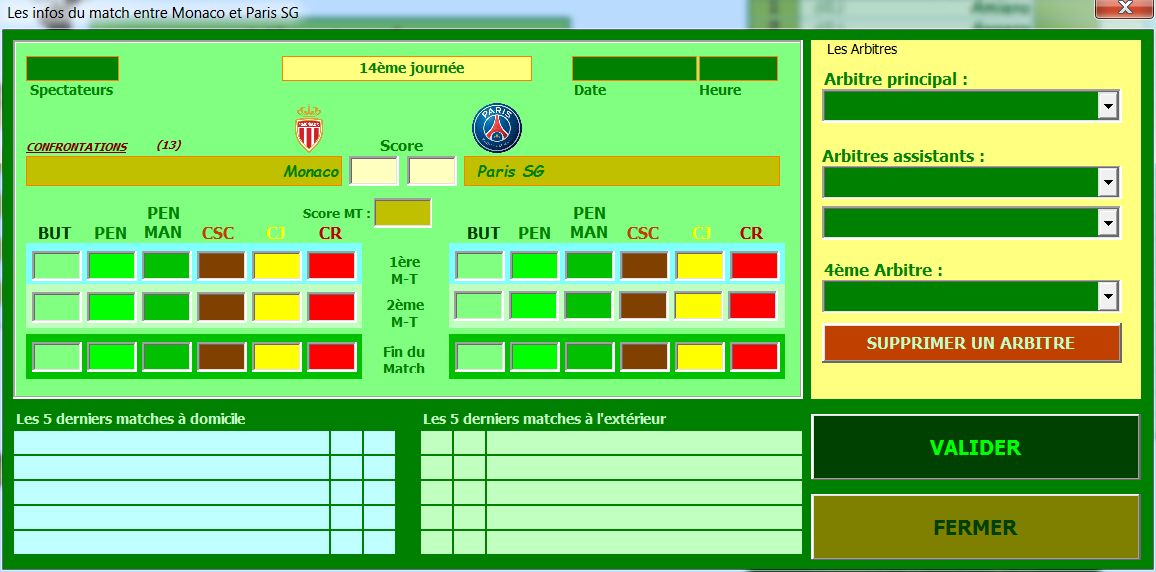Click Paris SG score input box

(x=432, y=171)
